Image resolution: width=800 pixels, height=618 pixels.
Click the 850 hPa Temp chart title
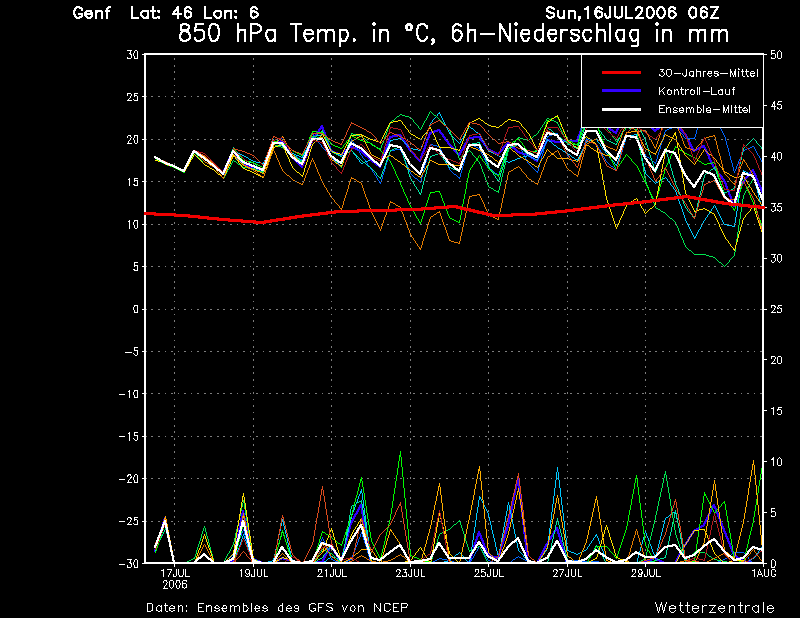[x=453, y=34]
